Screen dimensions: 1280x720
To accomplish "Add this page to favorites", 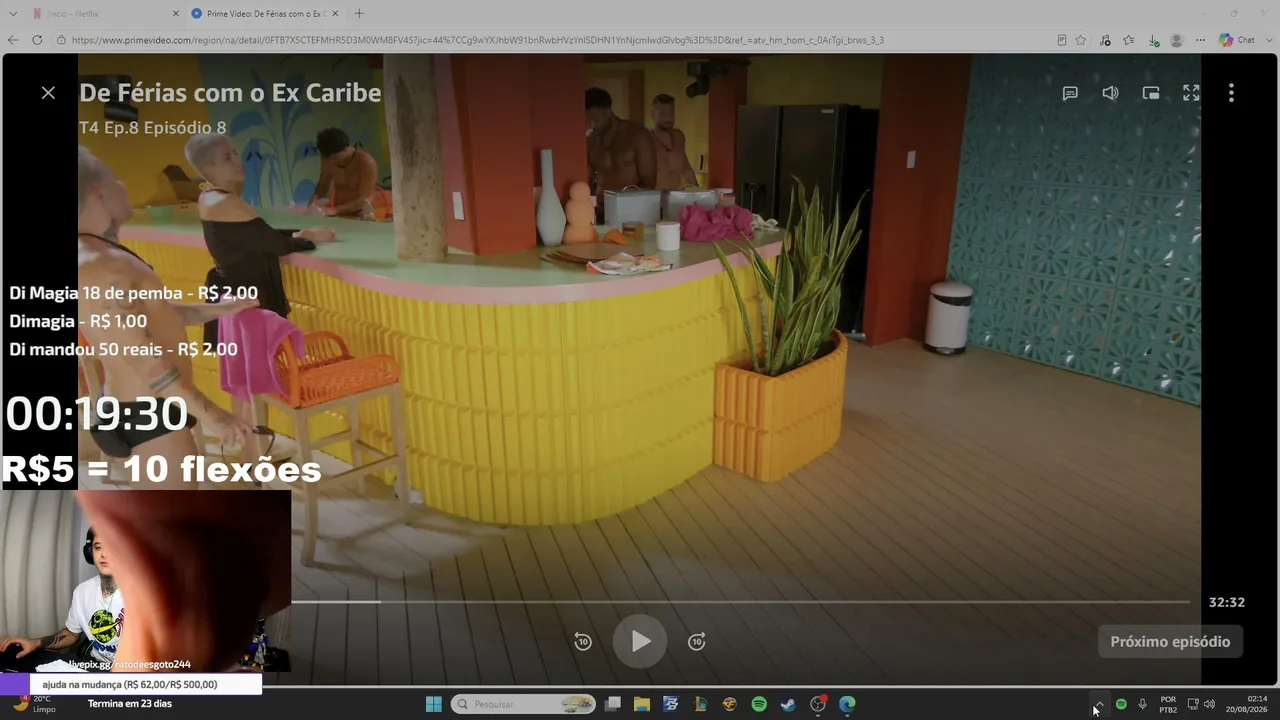I will click(x=1081, y=40).
